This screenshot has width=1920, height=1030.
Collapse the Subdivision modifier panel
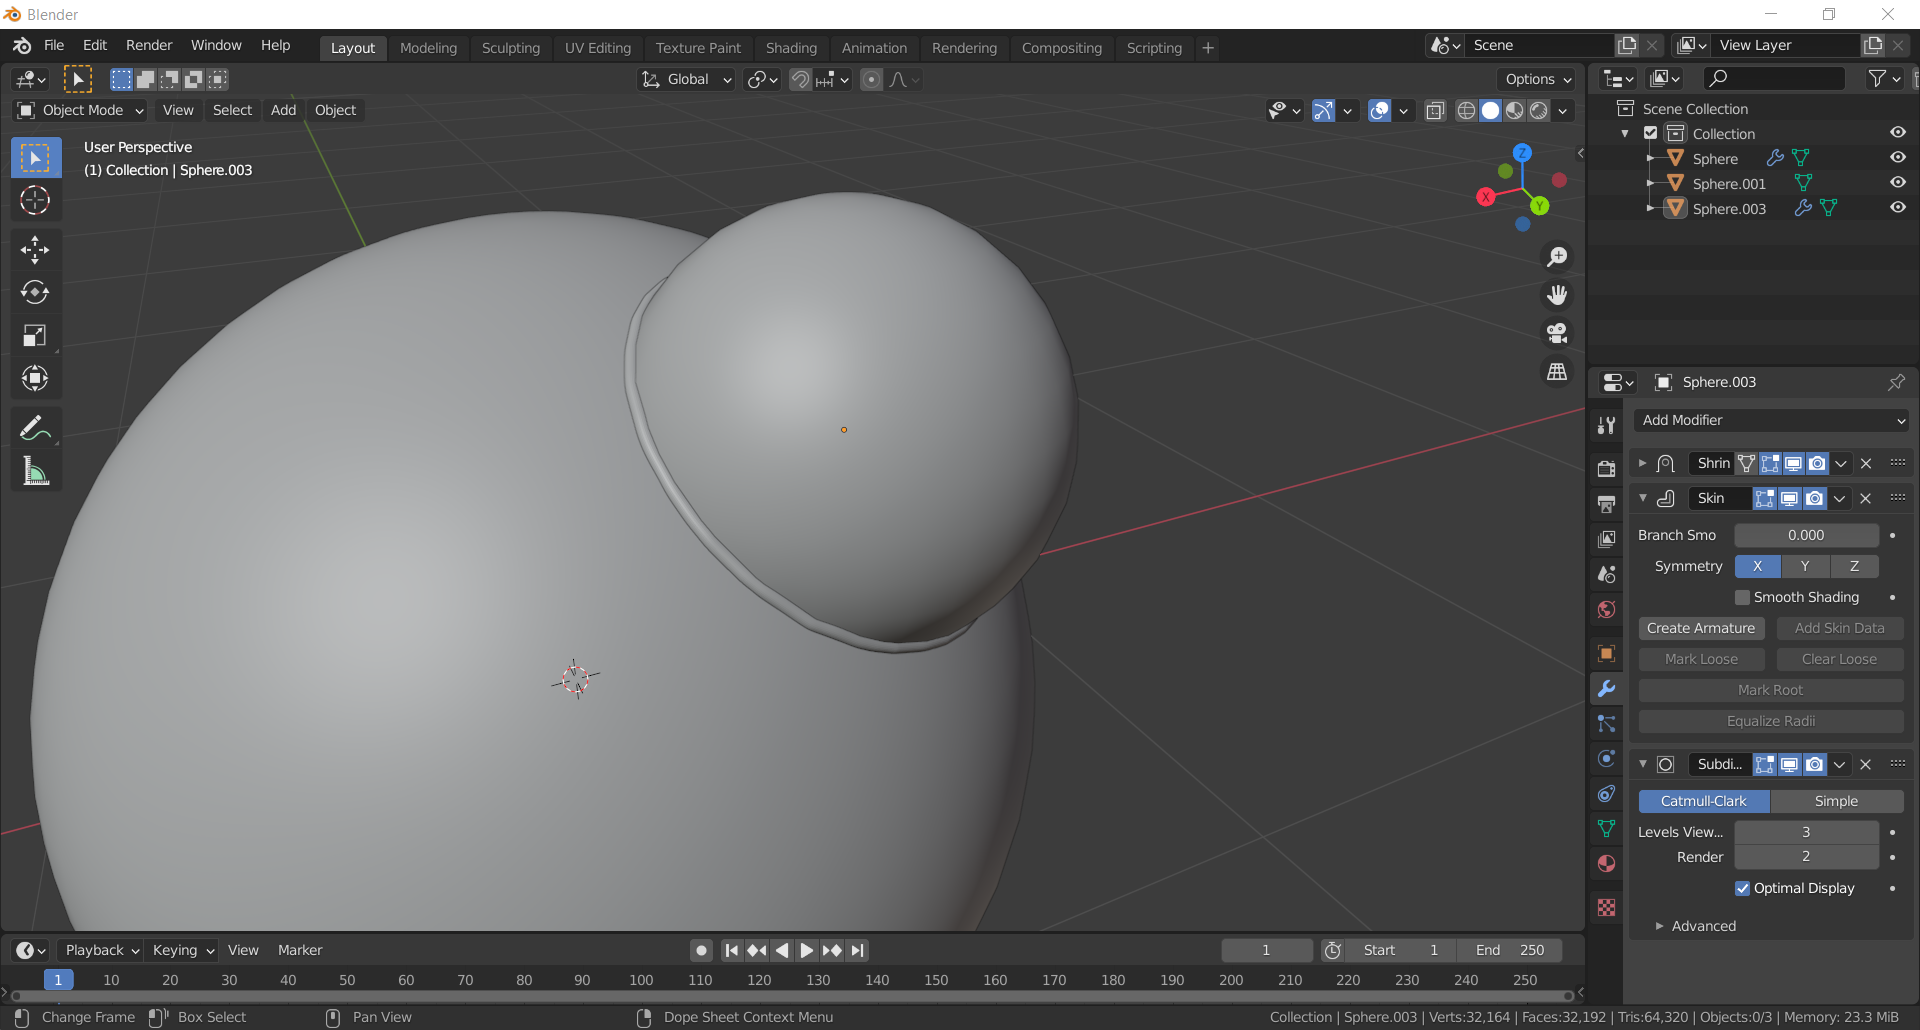click(x=1642, y=764)
